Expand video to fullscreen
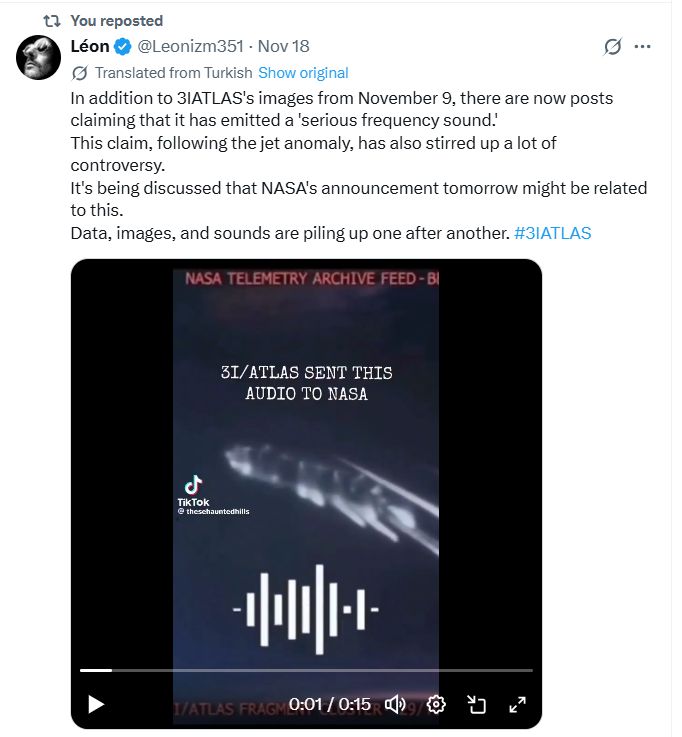 517,704
